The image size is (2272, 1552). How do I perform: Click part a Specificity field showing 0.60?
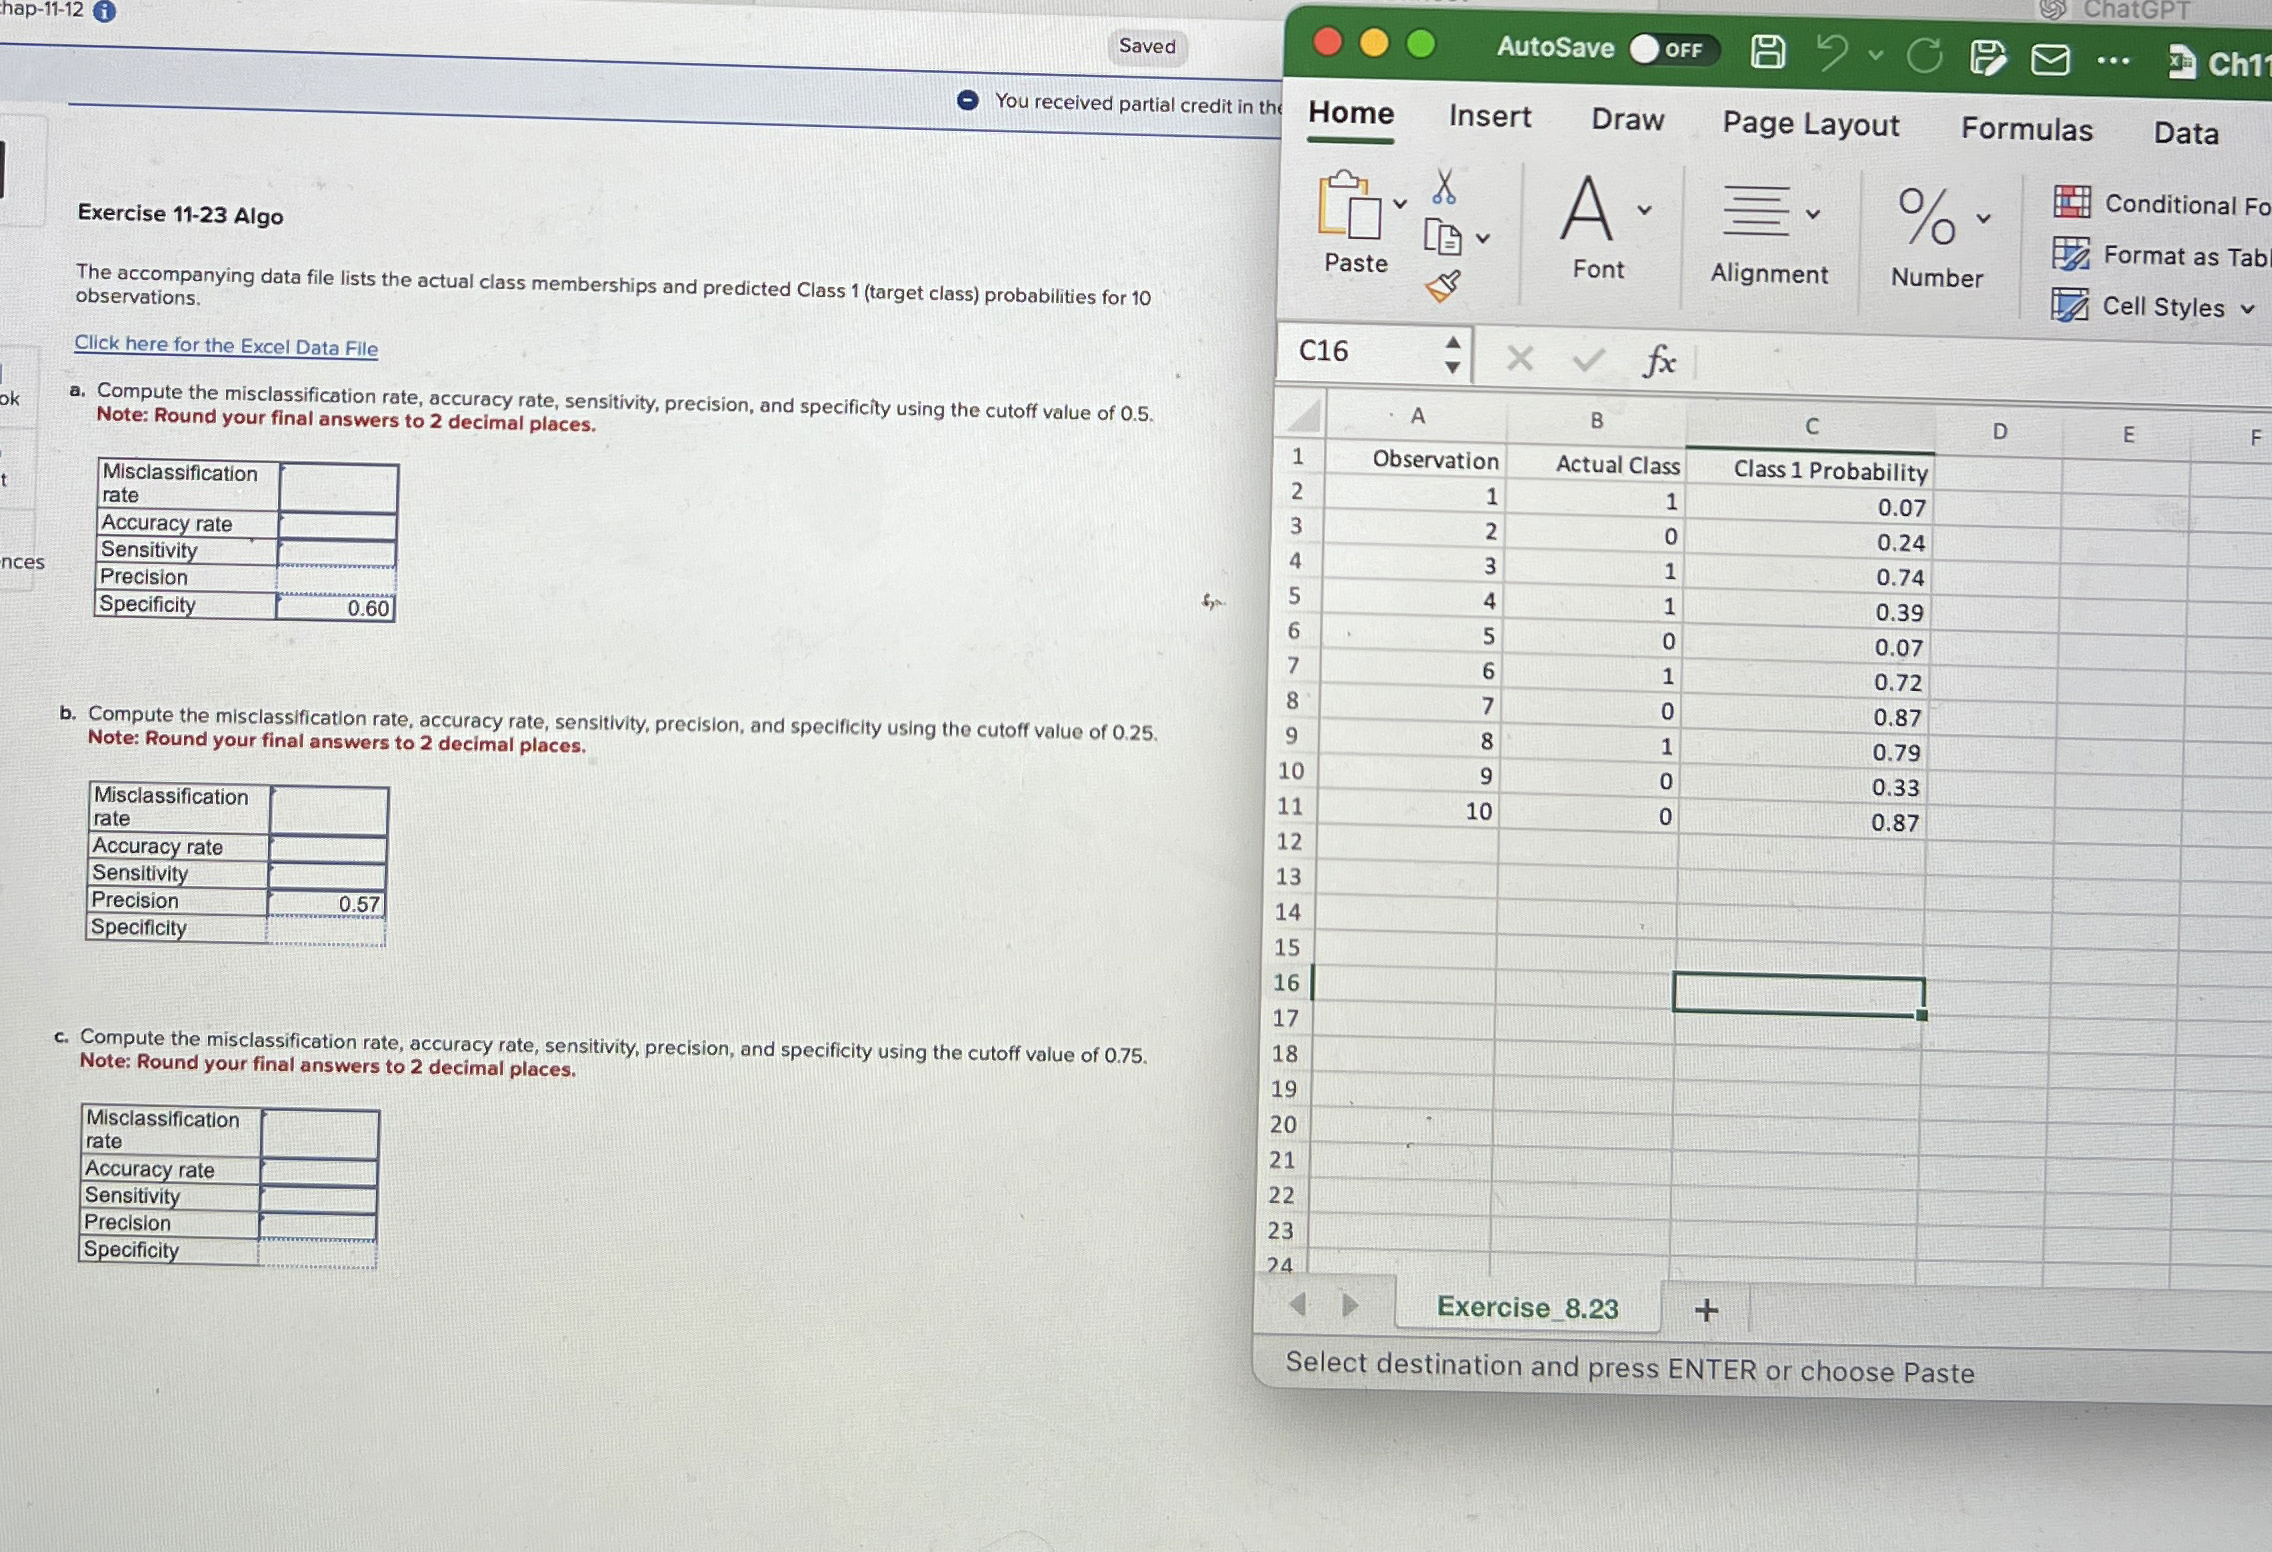pos(335,607)
